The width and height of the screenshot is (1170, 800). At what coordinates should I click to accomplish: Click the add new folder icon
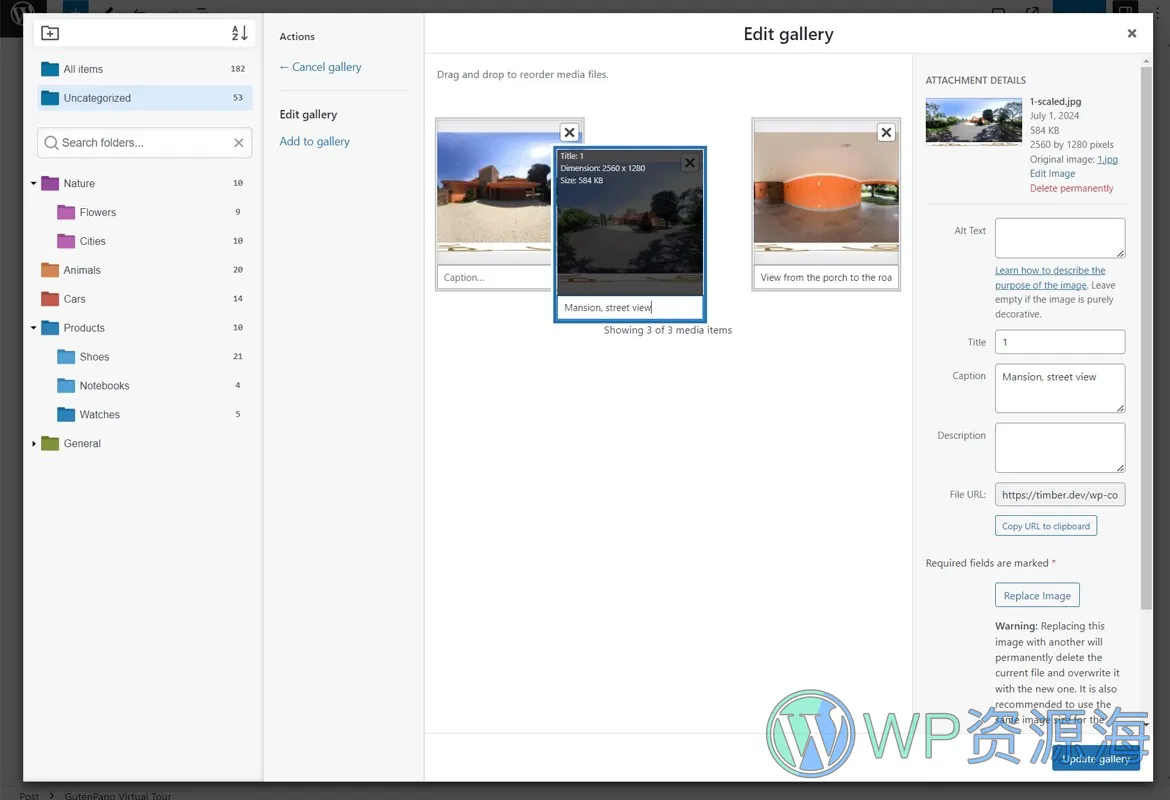click(50, 33)
